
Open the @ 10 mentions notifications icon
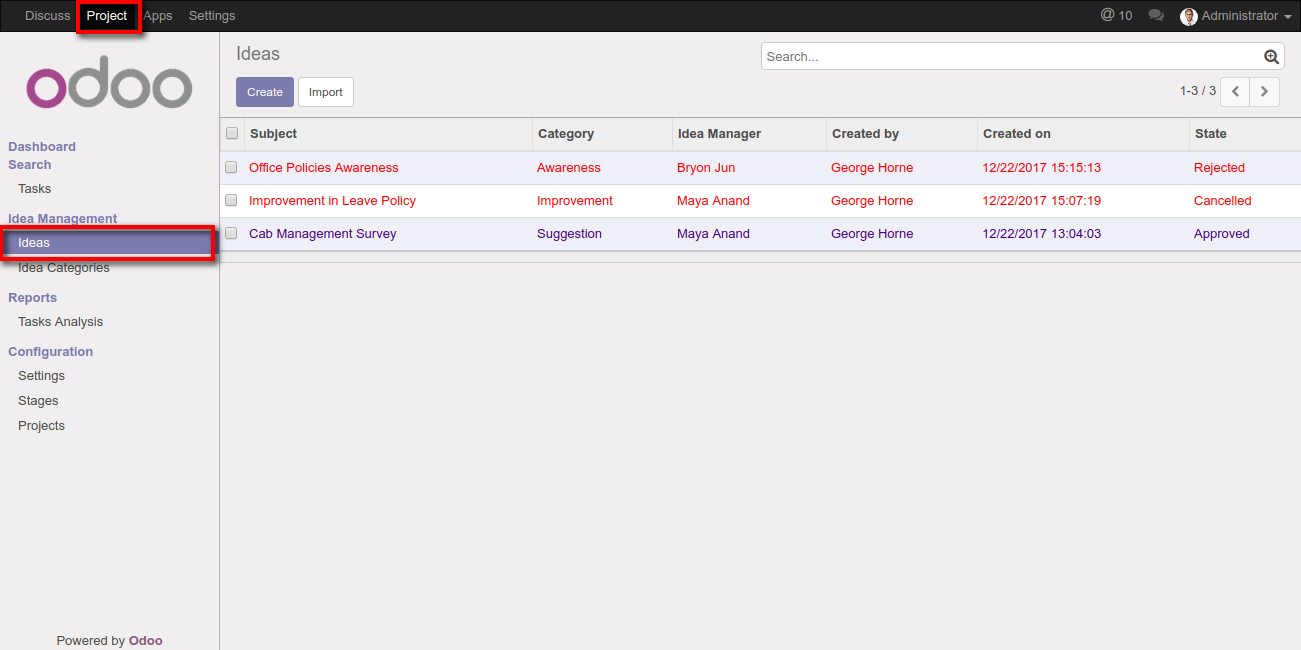click(1116, 16)
